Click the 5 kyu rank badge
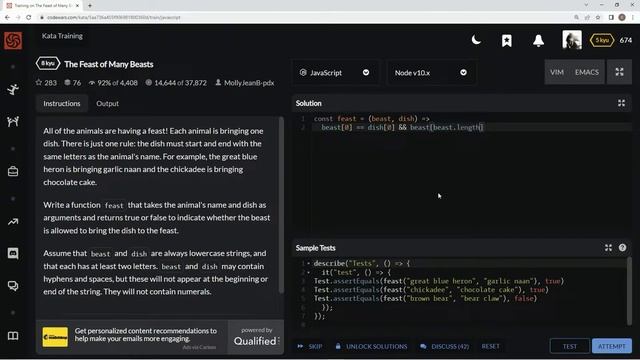Image resolution: width=640 pixels, height=360 pixels. pyautogui.click(x=602, y=40)
